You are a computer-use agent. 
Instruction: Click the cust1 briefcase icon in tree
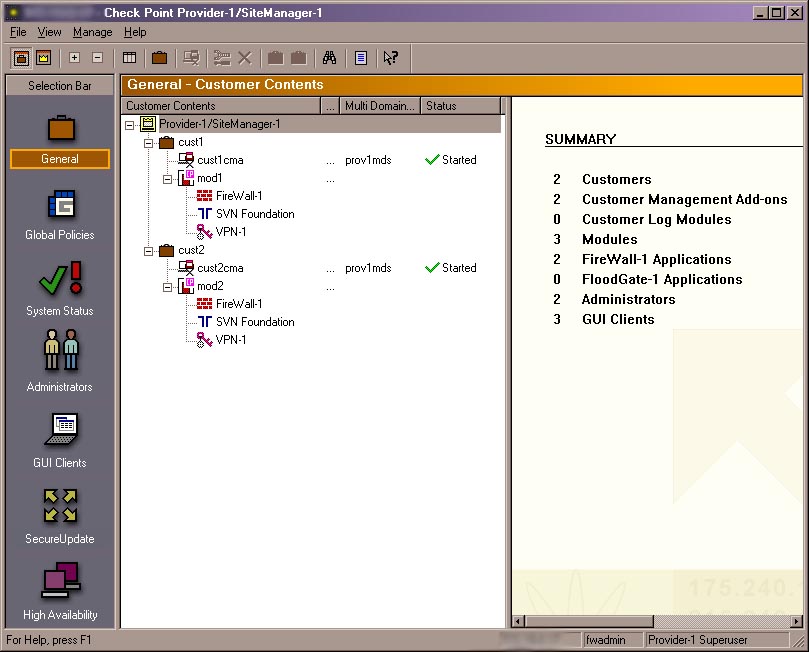tap(166, 142)
